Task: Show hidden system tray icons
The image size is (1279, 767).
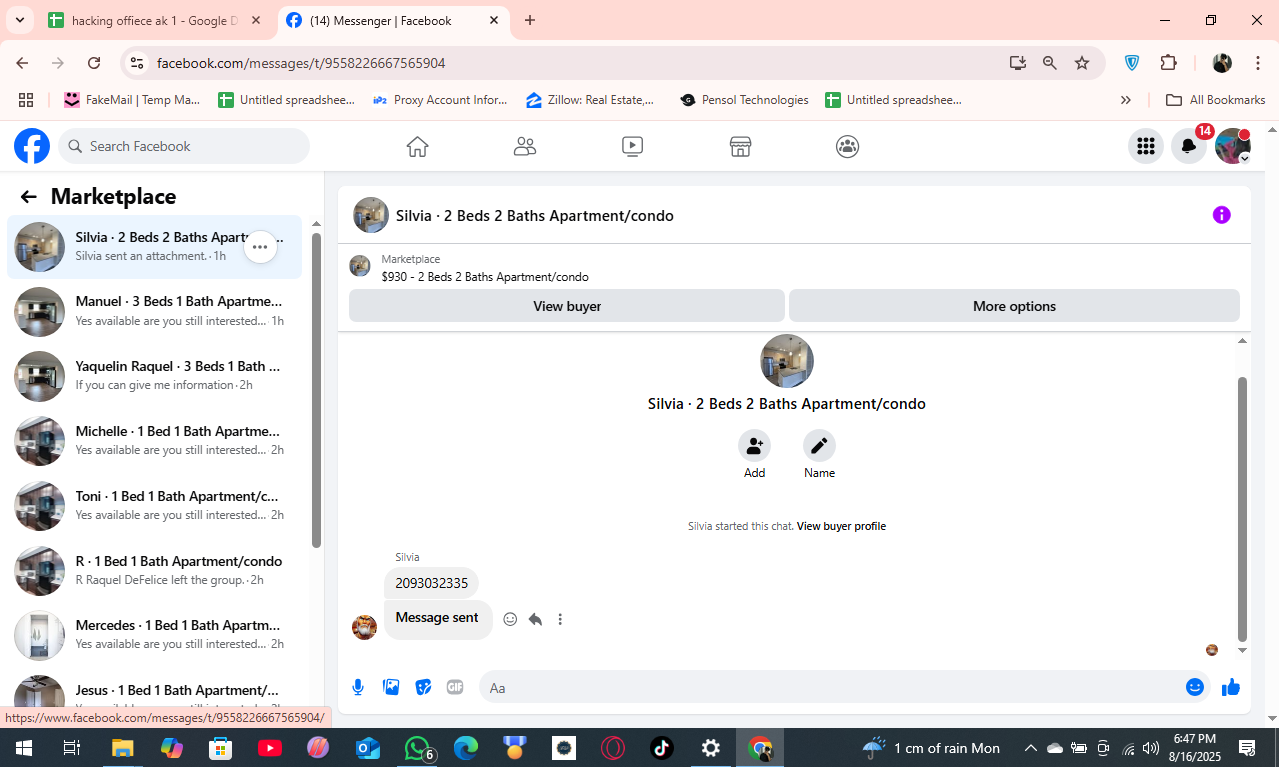Action: pos(1030,748)
